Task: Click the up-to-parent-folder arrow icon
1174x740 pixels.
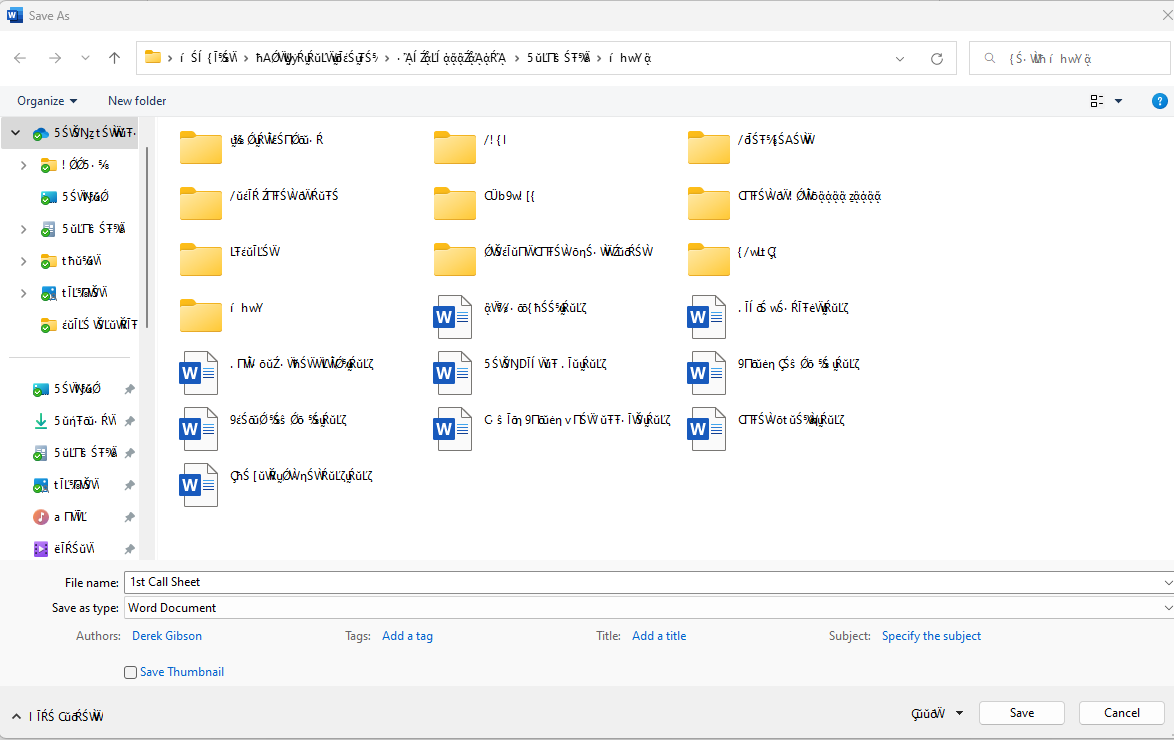Action: 114,58
